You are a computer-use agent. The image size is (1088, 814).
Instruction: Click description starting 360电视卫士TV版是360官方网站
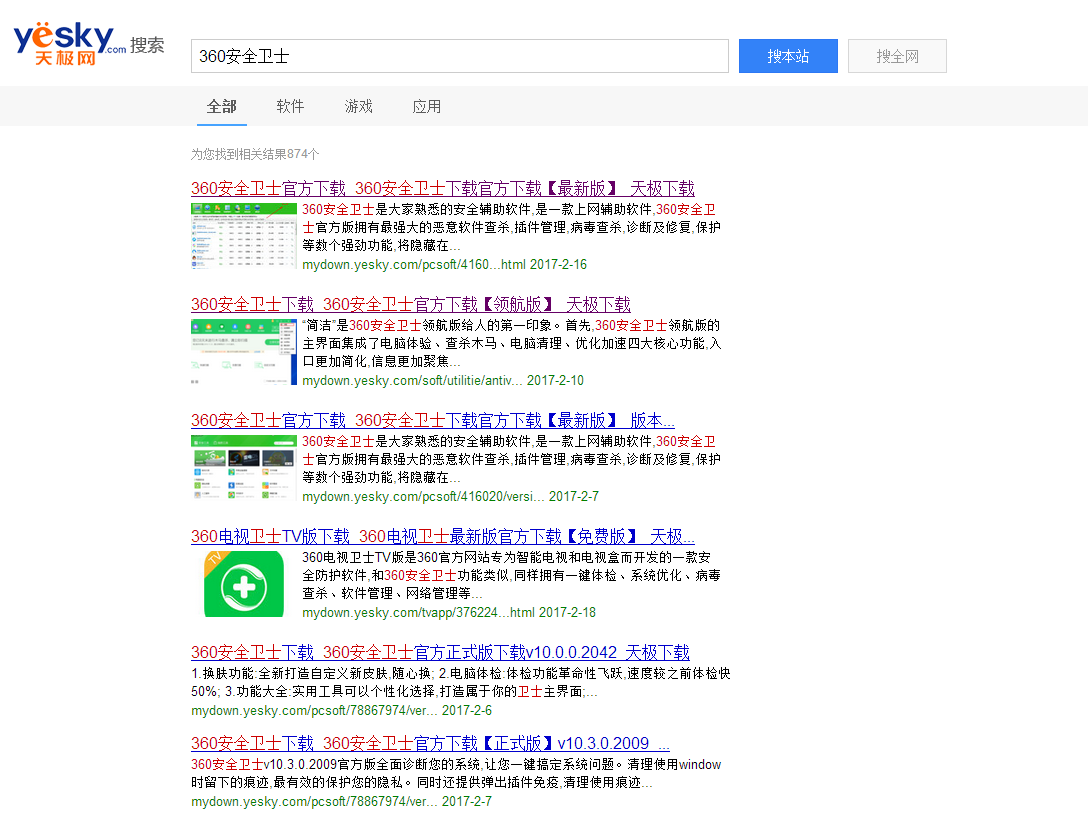512,575
